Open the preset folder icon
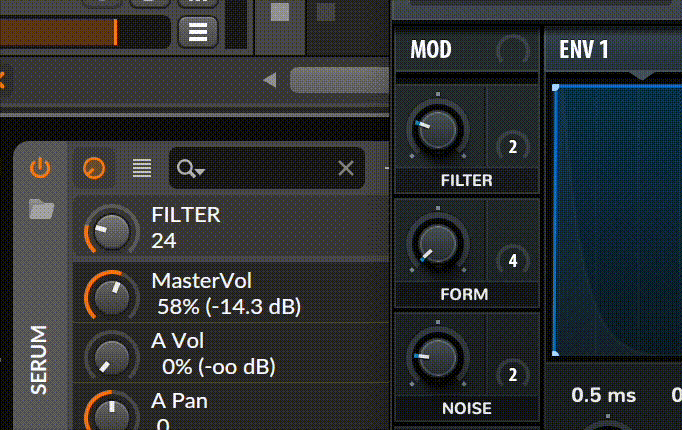This screenshot has height=430, width=682. [x=41, y=209]
